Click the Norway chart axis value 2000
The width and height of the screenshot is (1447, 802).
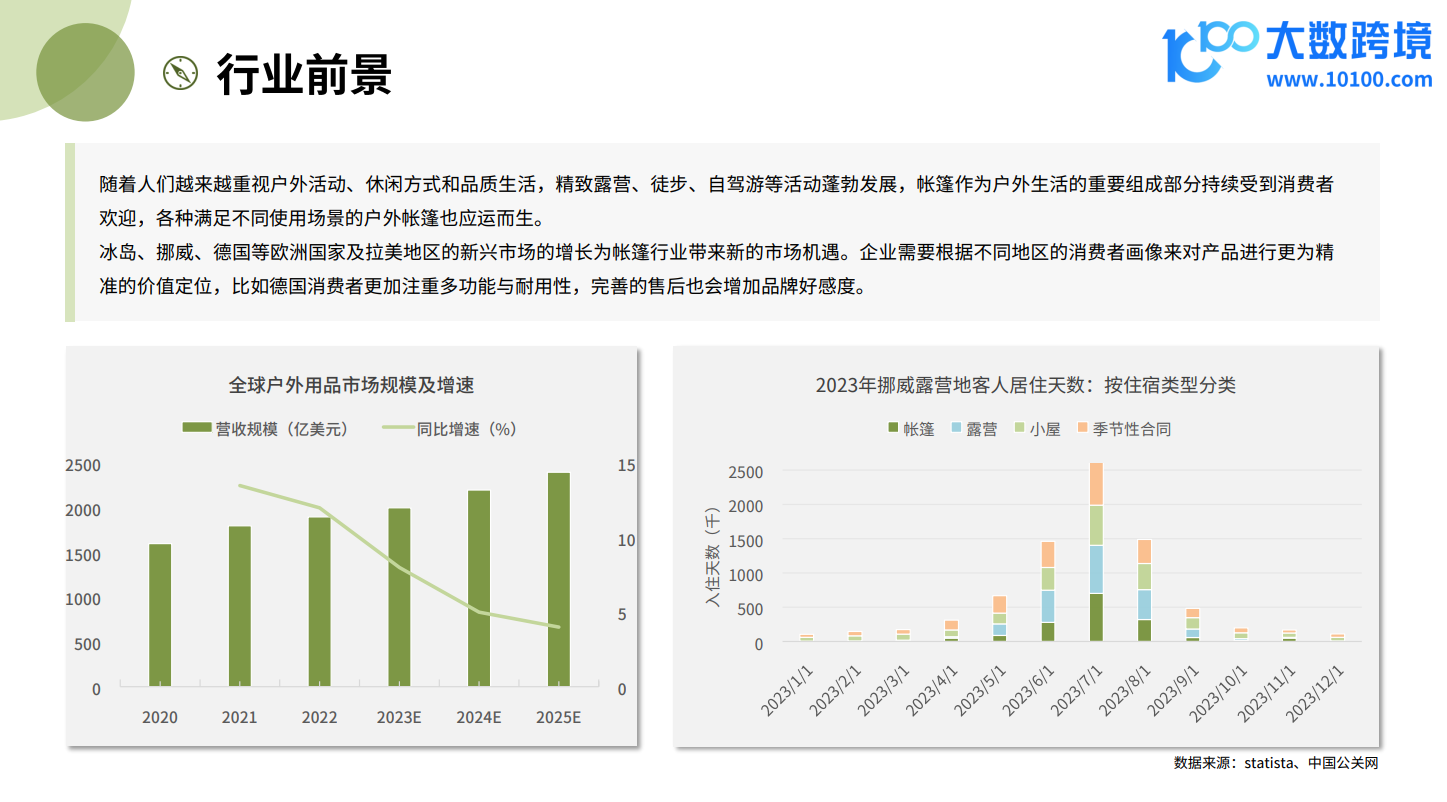[x=745, y=506]
